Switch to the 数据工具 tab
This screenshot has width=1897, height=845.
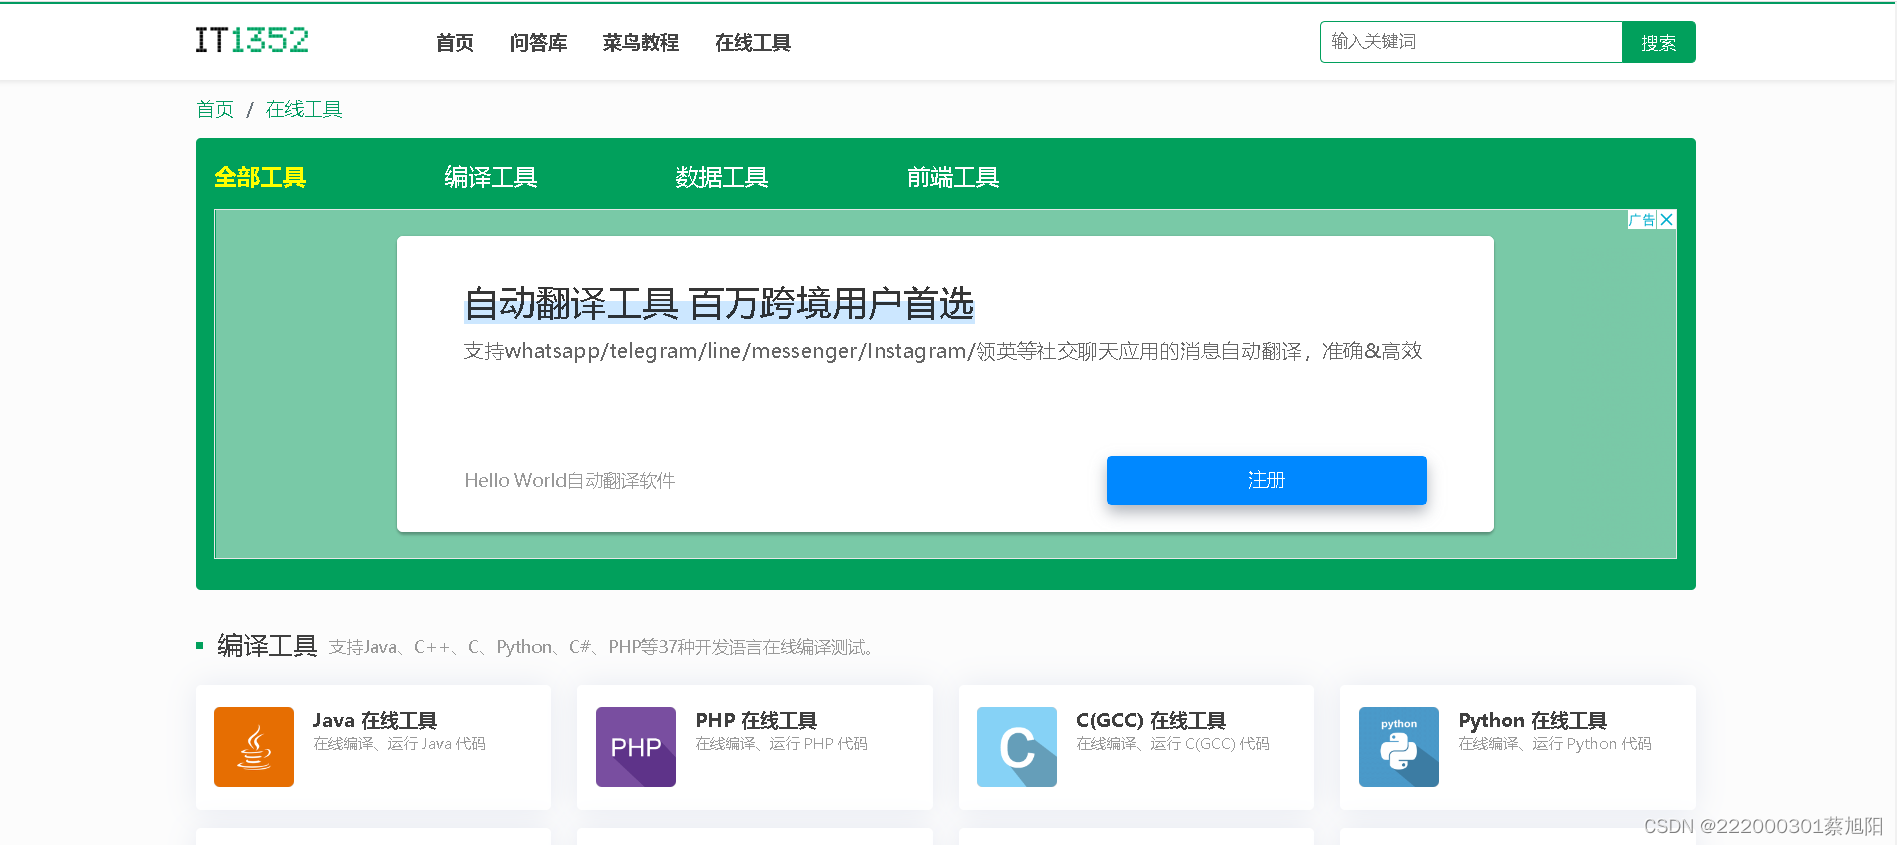click(722, 177)
